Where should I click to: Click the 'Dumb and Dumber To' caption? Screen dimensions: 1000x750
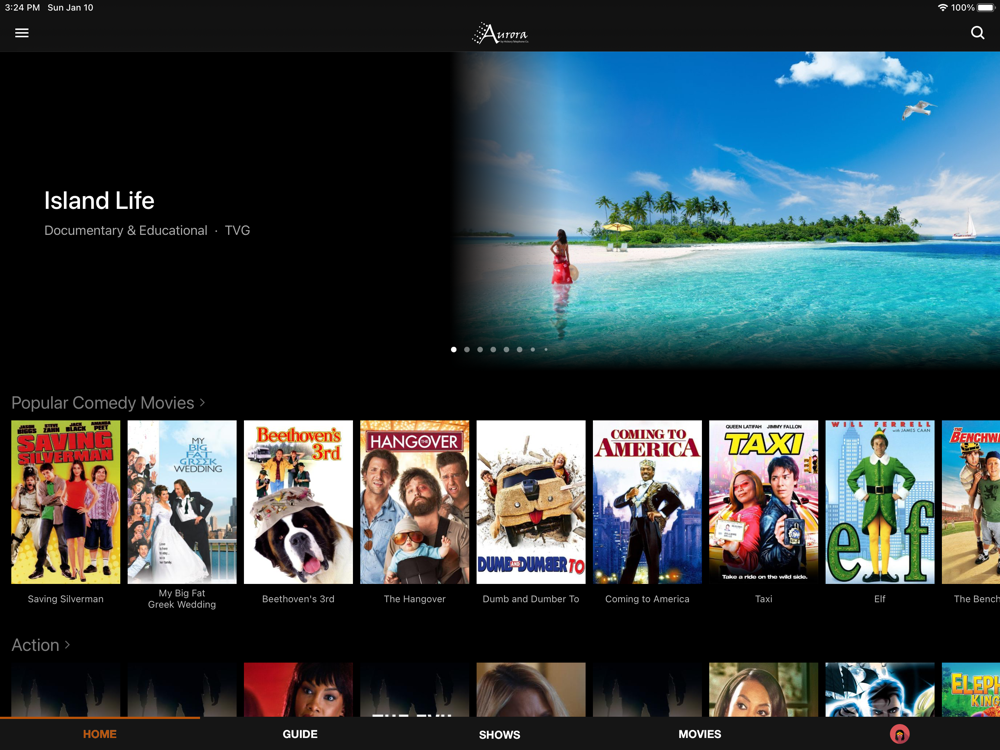531,599
